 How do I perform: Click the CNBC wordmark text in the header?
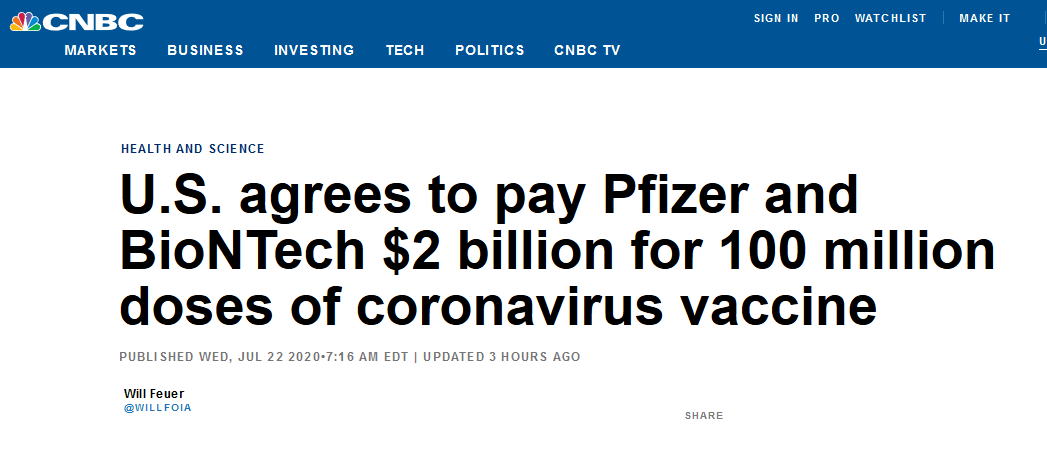coord(93,22)
